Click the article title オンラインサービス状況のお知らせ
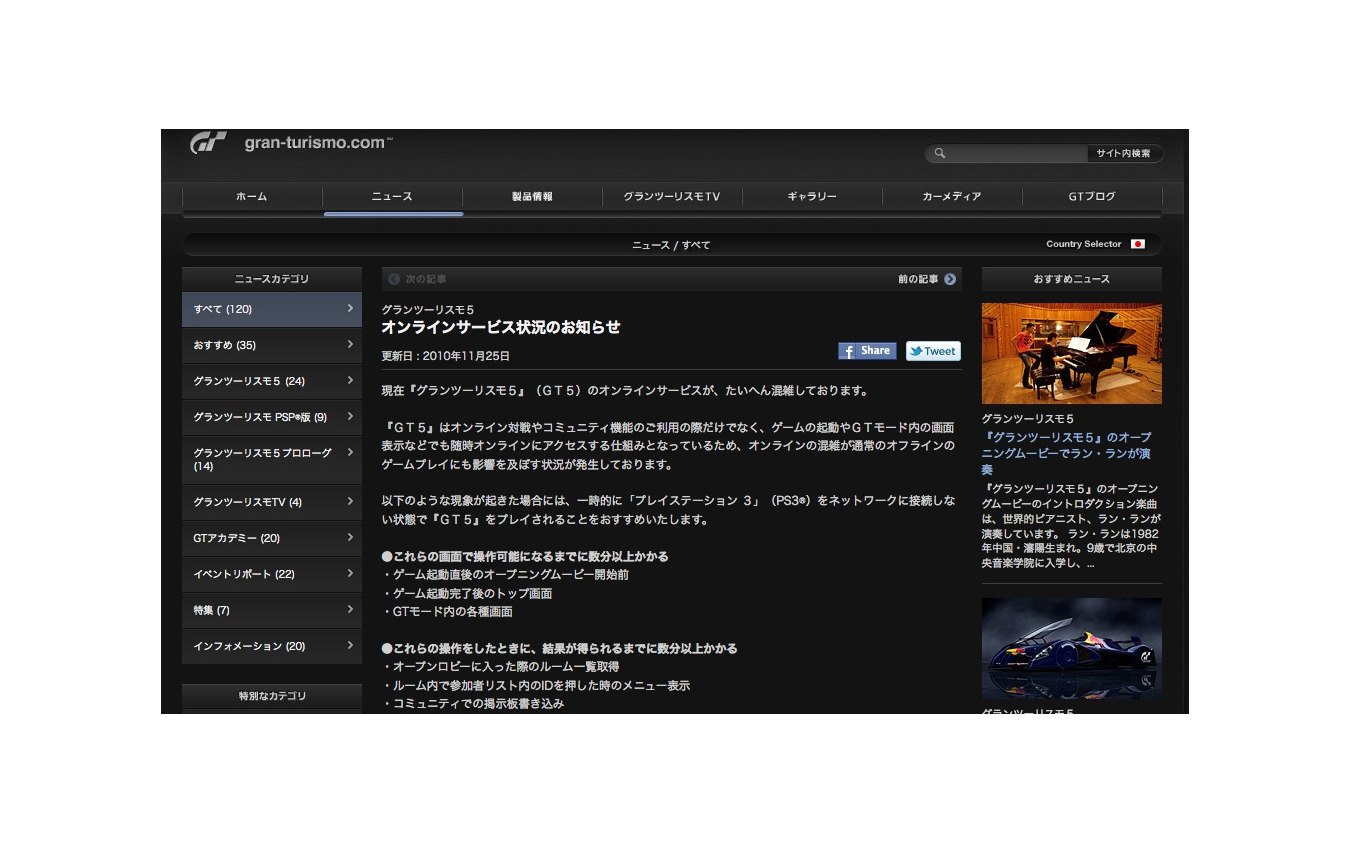1350x844 pixels. [501, 327]
